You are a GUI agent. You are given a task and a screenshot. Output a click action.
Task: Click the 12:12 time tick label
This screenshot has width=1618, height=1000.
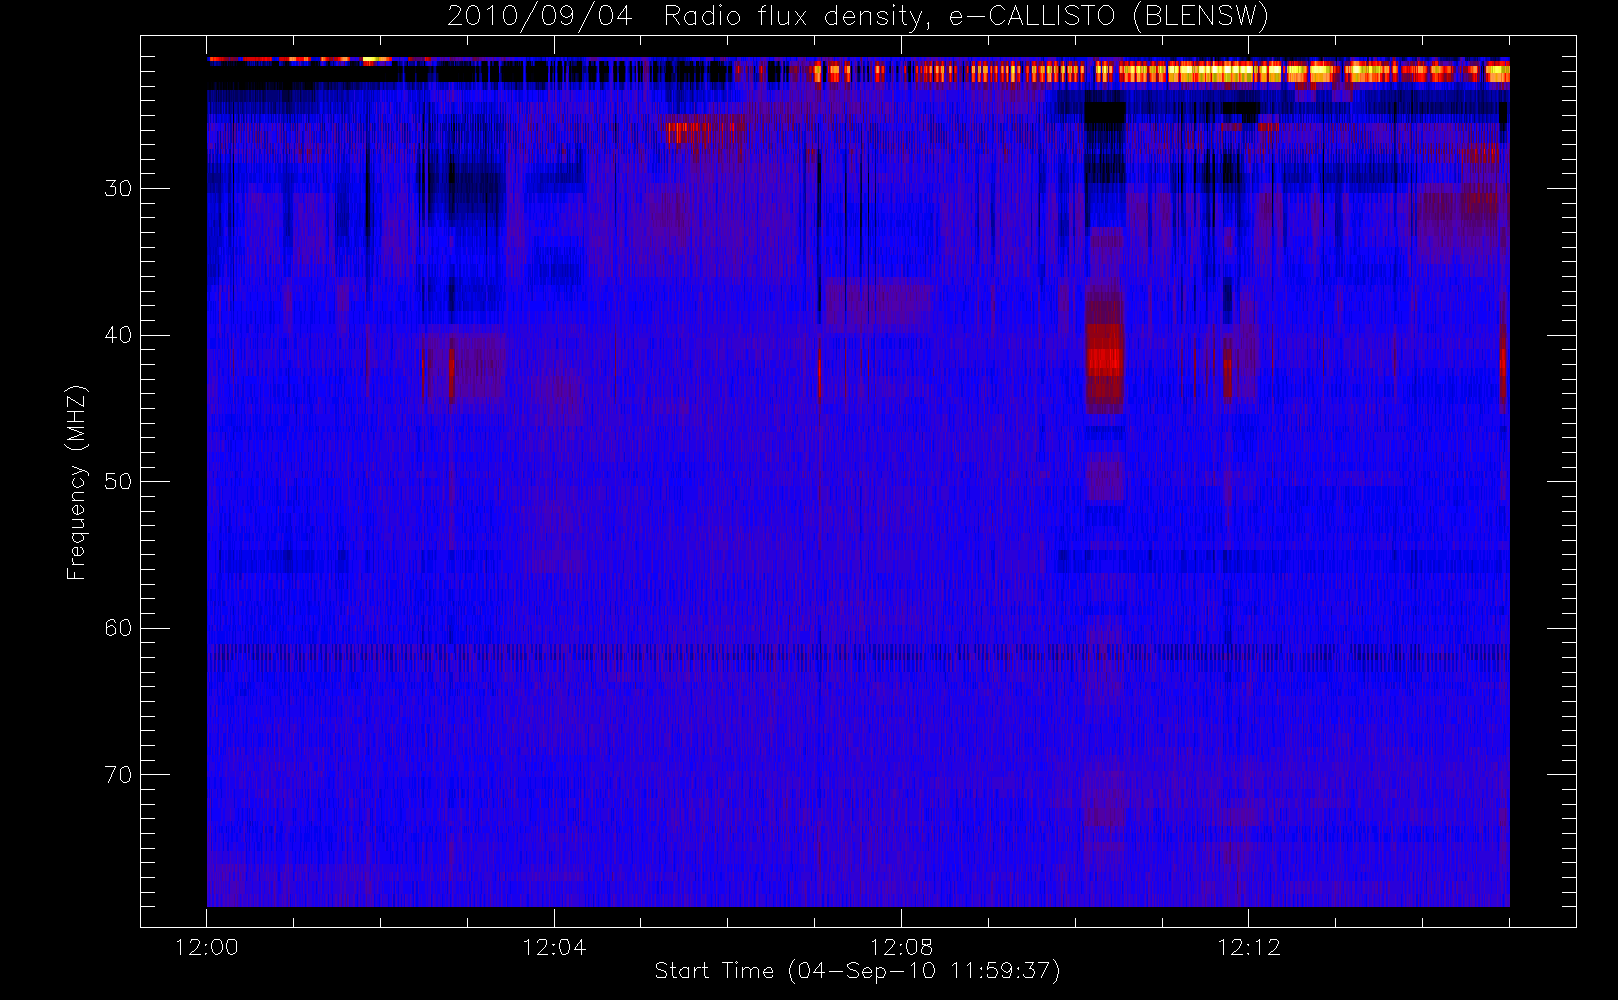click(1248, 947)
